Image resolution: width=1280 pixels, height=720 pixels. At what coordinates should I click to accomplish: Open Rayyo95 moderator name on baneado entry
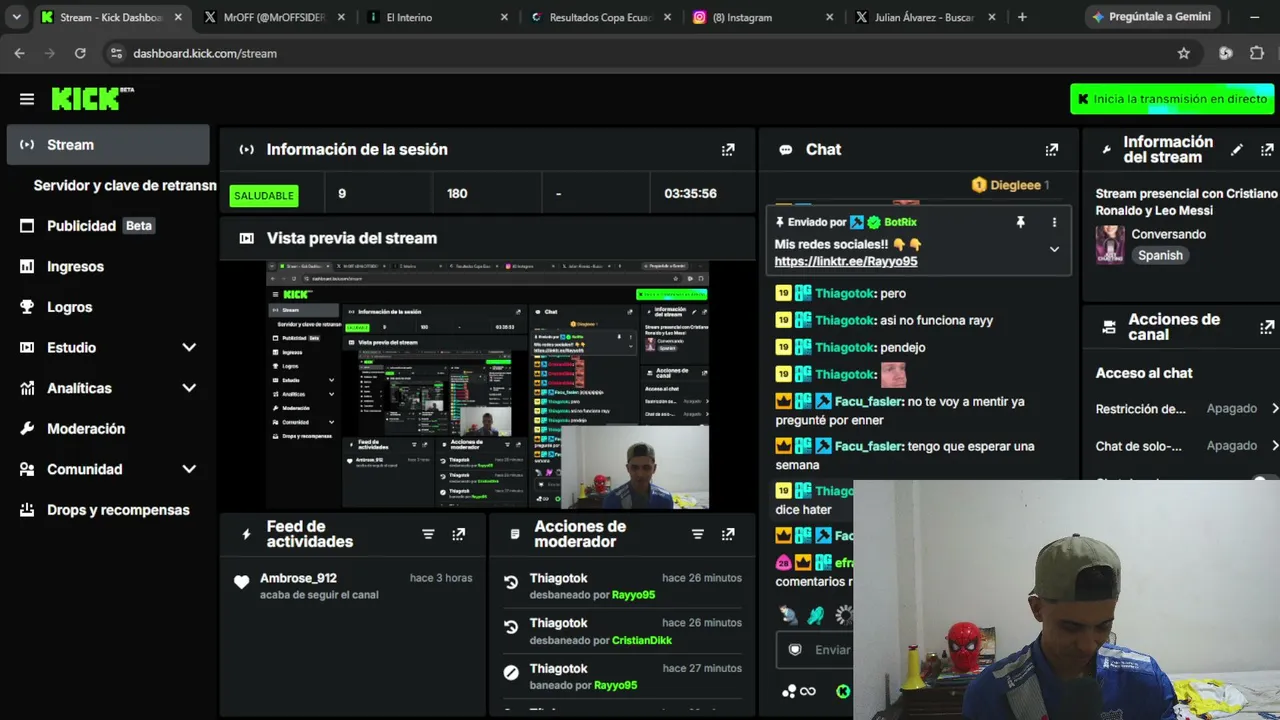coord(615,686)
